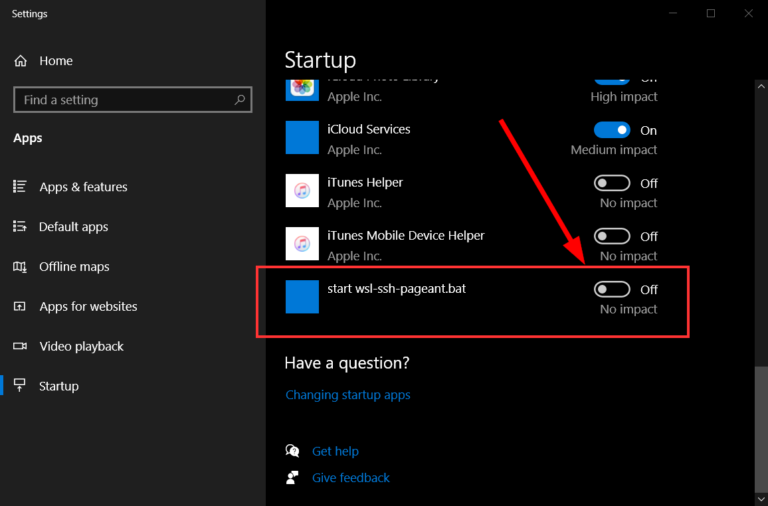Click the iCloud Services app icon
Screen dimensions: 768x506
pos(302,138)
